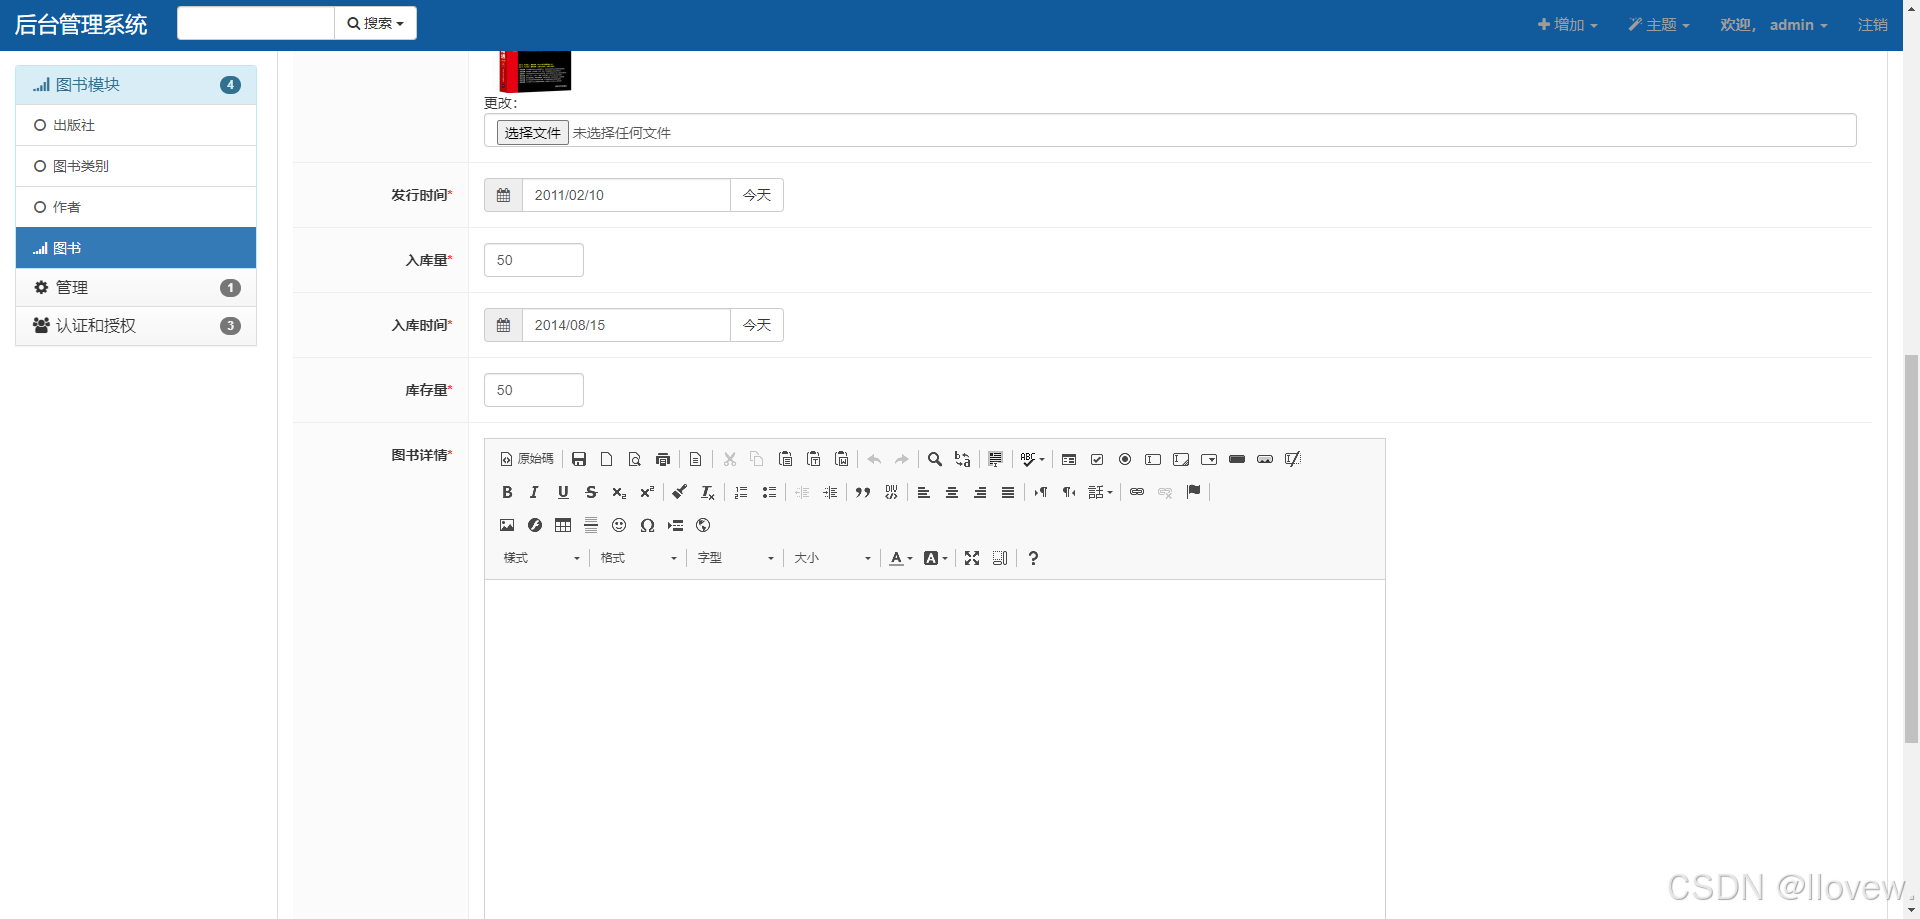Select the 图书 sidebar item

pyautogui.click(x=136, y=248)
